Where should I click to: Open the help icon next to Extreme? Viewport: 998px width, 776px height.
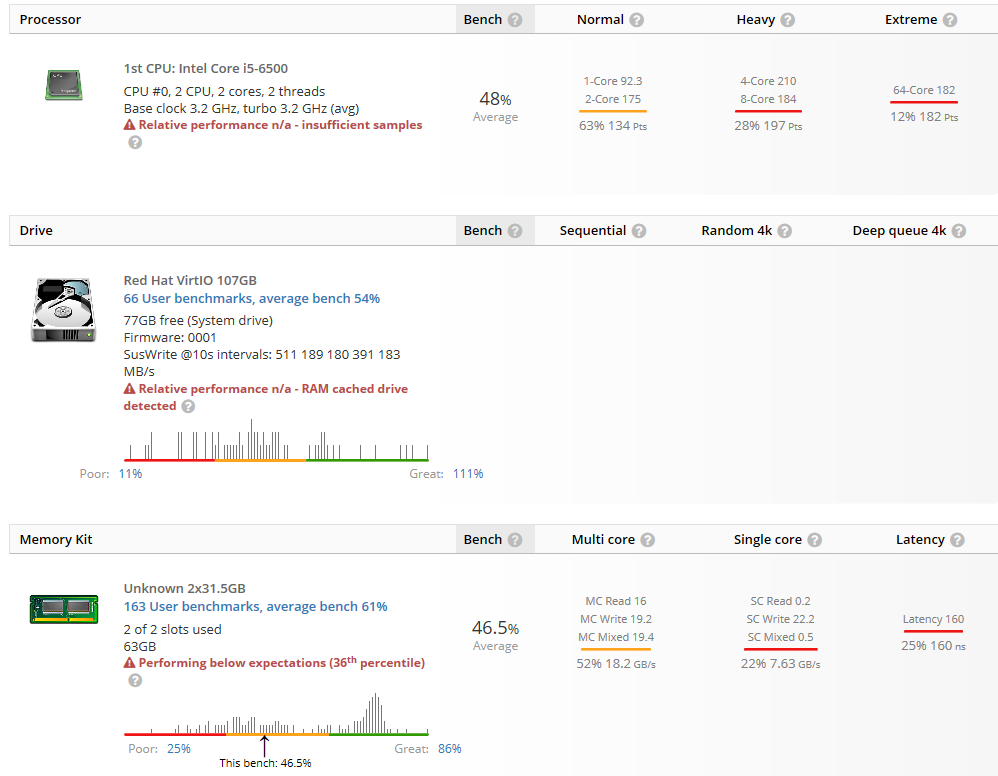point(950,20)
